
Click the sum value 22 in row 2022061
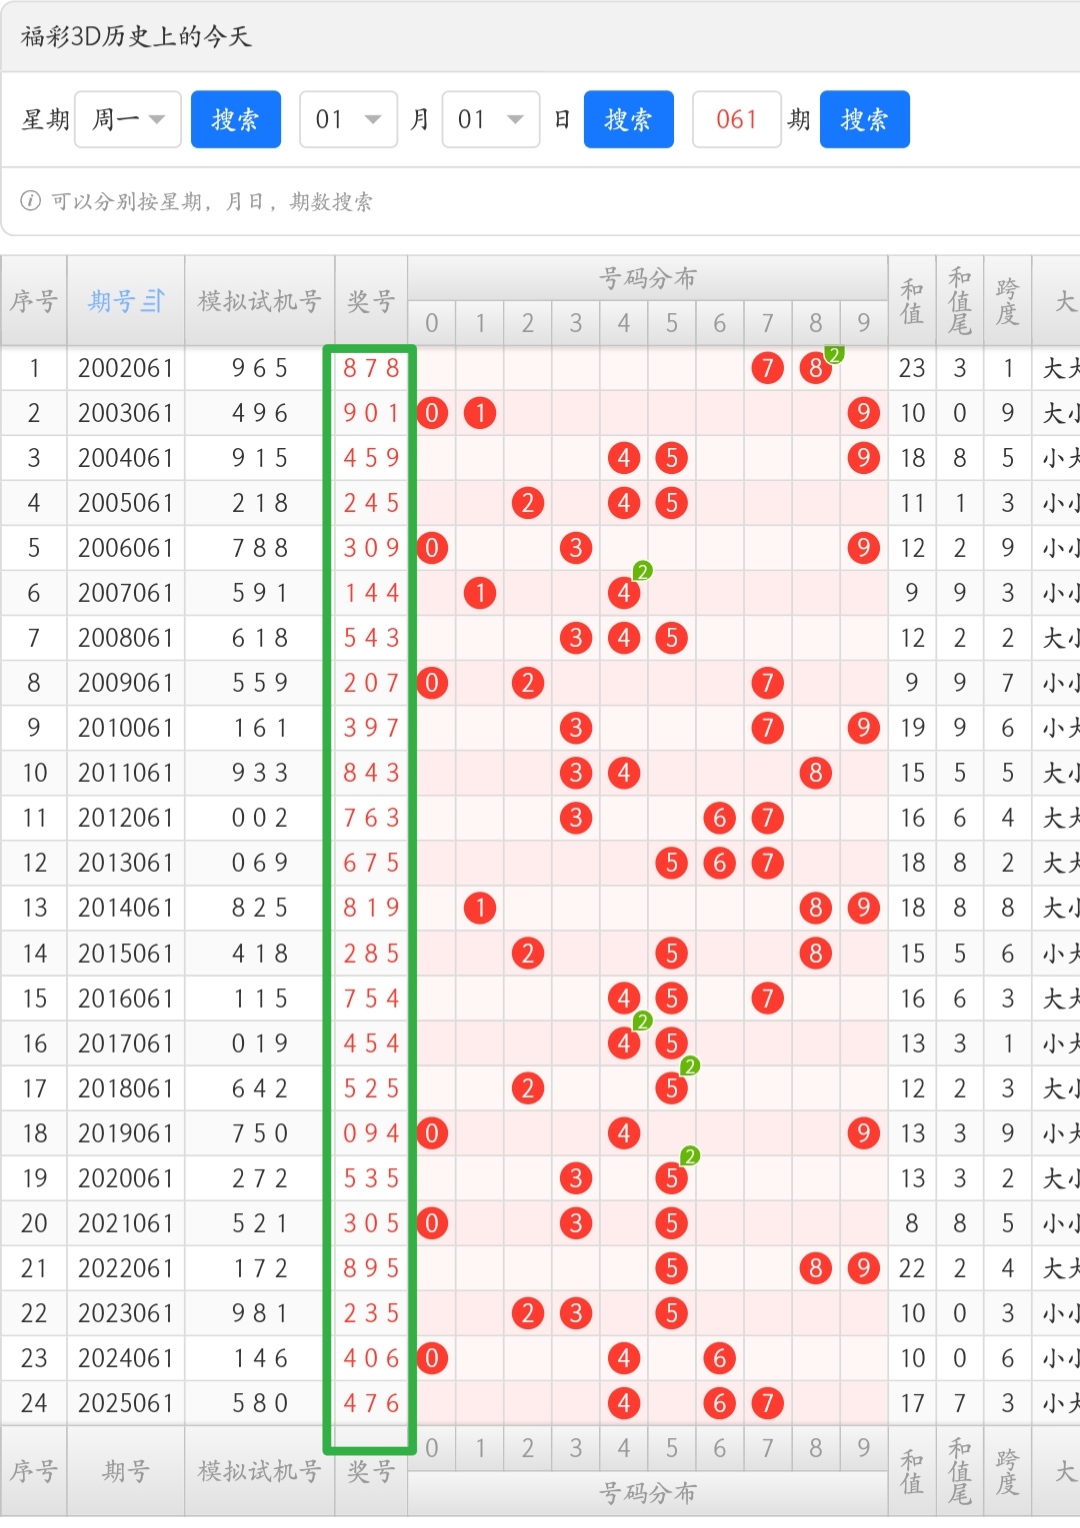point(912,1268)
